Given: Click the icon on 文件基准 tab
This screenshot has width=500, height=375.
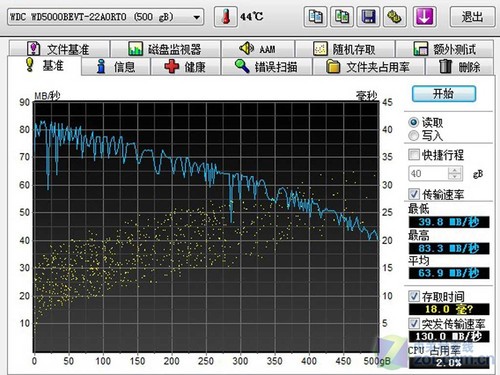Looking at the screenshot, I should click(x=33, y=49).
